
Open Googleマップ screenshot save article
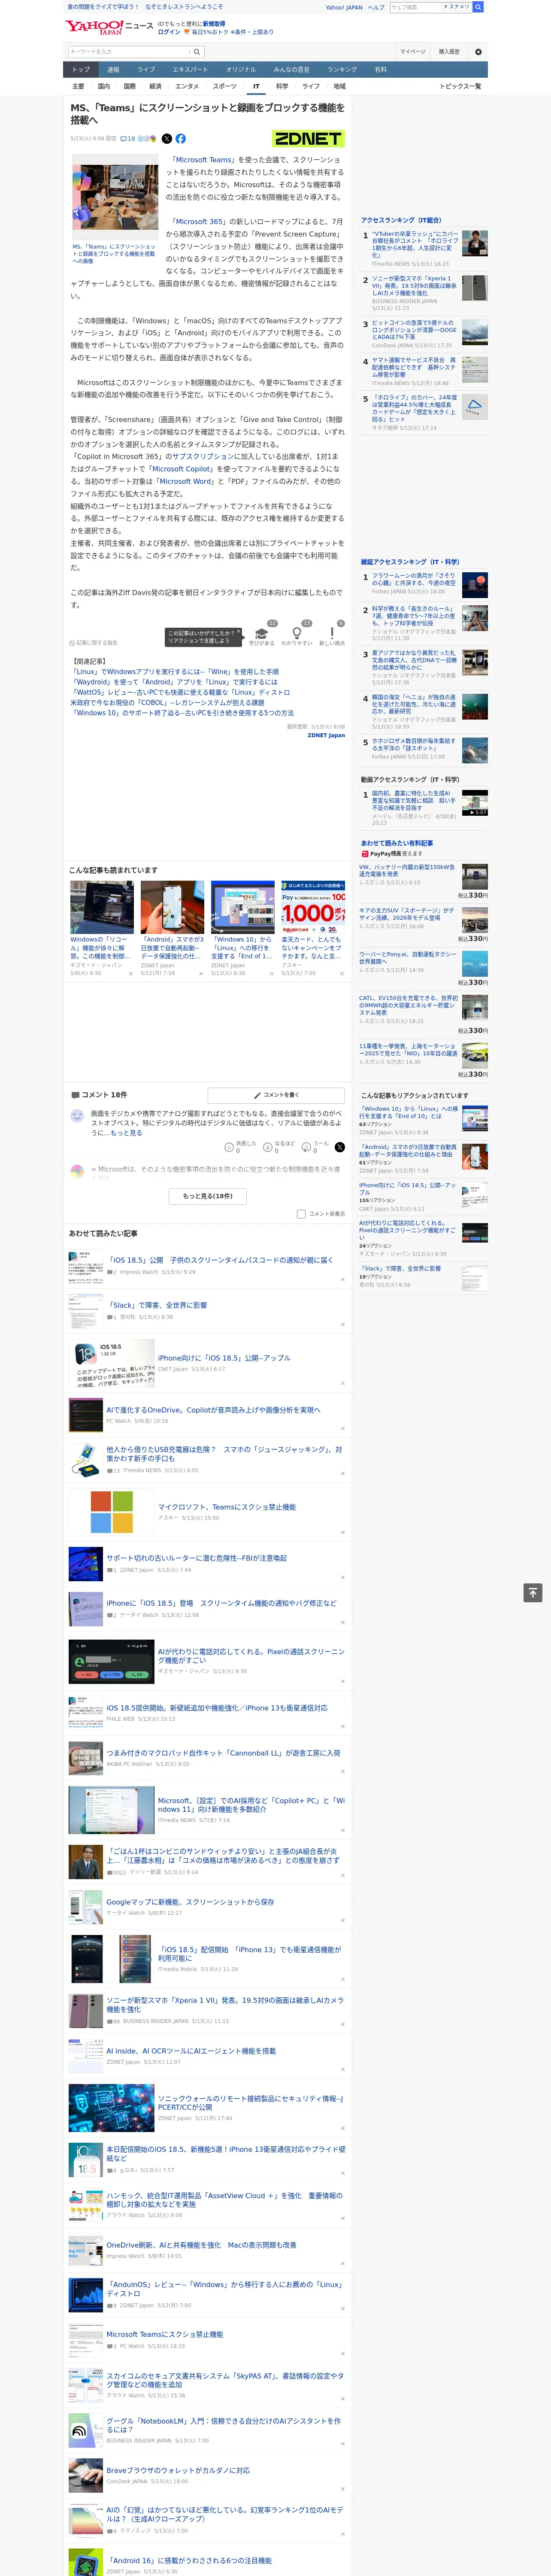click(190, 1902)
